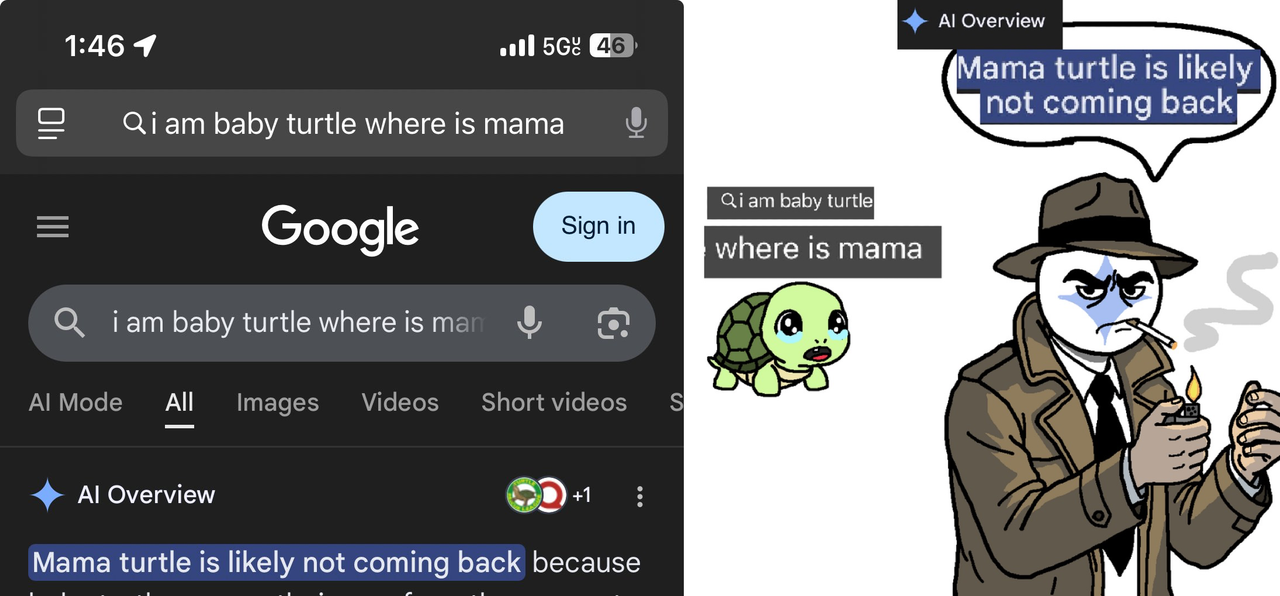Viewport: 1280px width, 596px height.
Task: Switch to Short videos tab
Action: coord(554,402)
